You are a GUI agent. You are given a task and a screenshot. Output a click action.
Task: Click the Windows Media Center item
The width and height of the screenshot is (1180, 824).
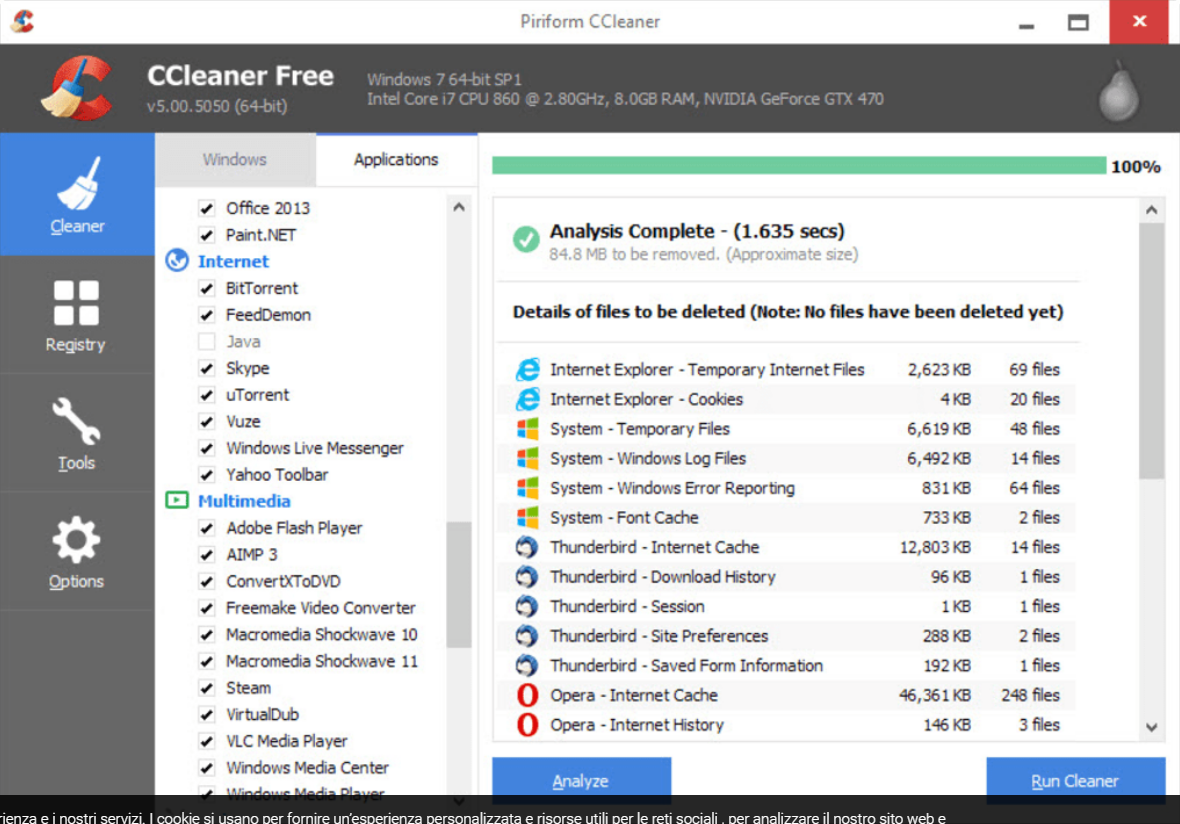point(307,768)
